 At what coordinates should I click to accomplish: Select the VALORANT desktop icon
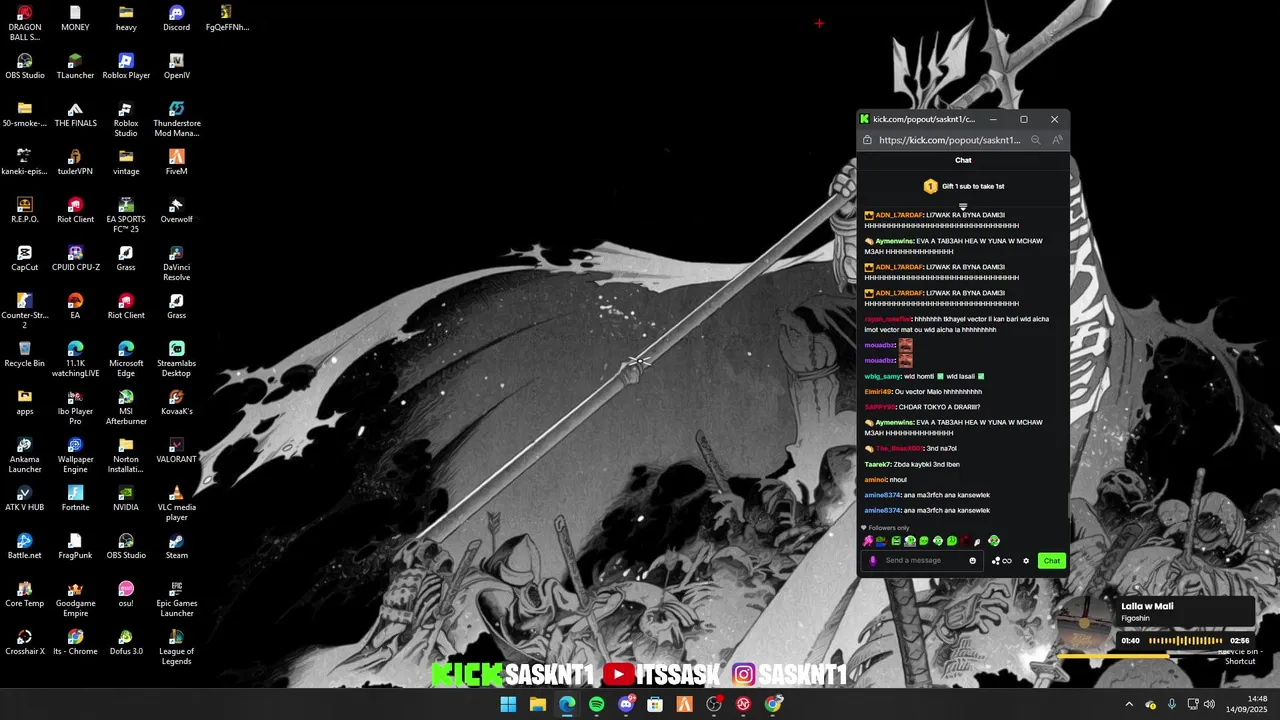pos(176,451)
